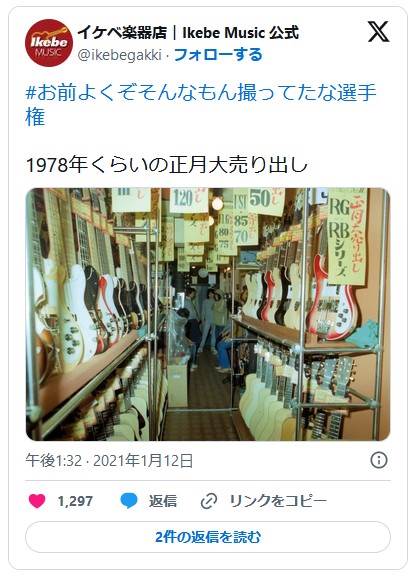Click the Ikebe Music profile avatar
The image size is (413, 579).
pos(49,43)
